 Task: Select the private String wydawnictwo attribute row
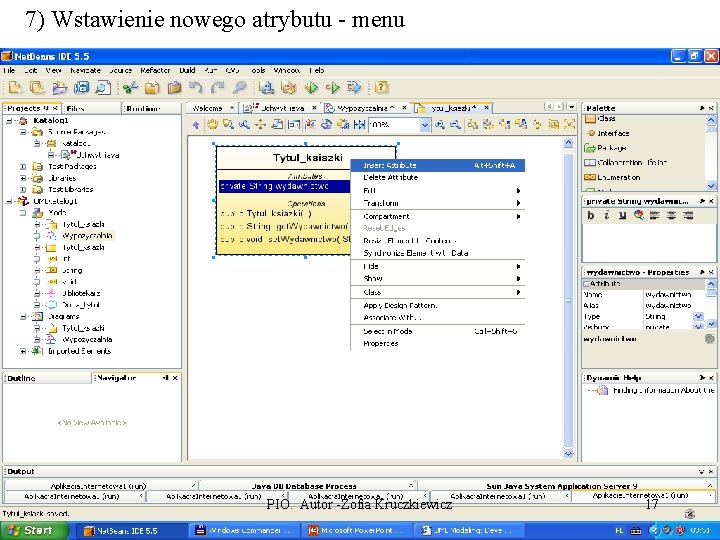tap(285, 186)
